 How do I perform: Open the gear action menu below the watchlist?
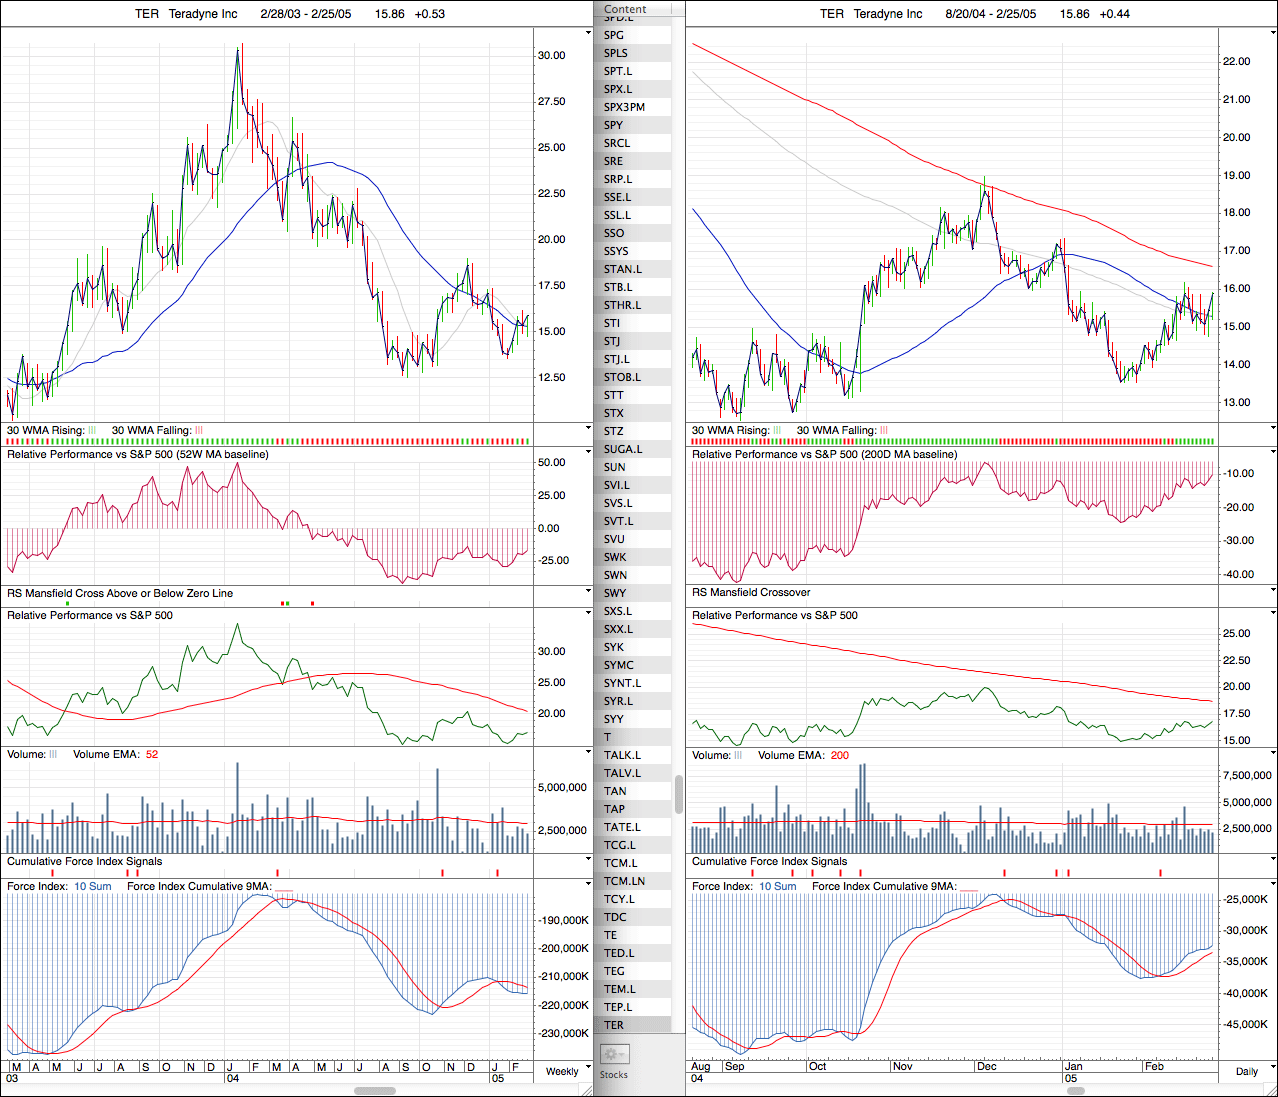[614, 1054]
